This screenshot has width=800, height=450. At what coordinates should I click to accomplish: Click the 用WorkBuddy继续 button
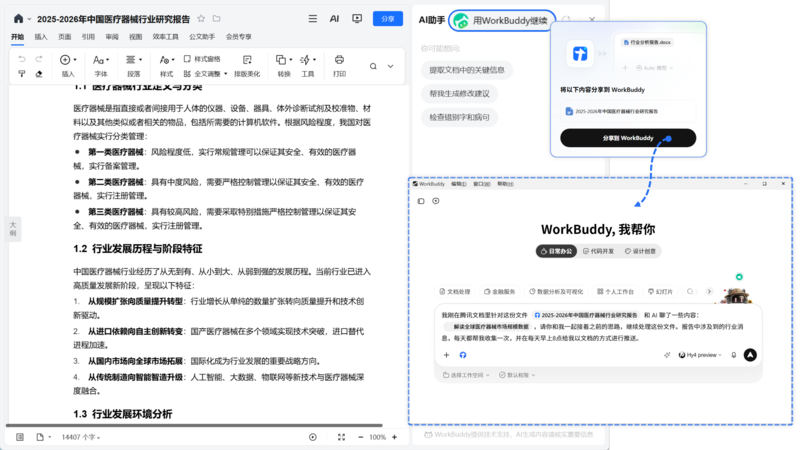pos(503,20)
